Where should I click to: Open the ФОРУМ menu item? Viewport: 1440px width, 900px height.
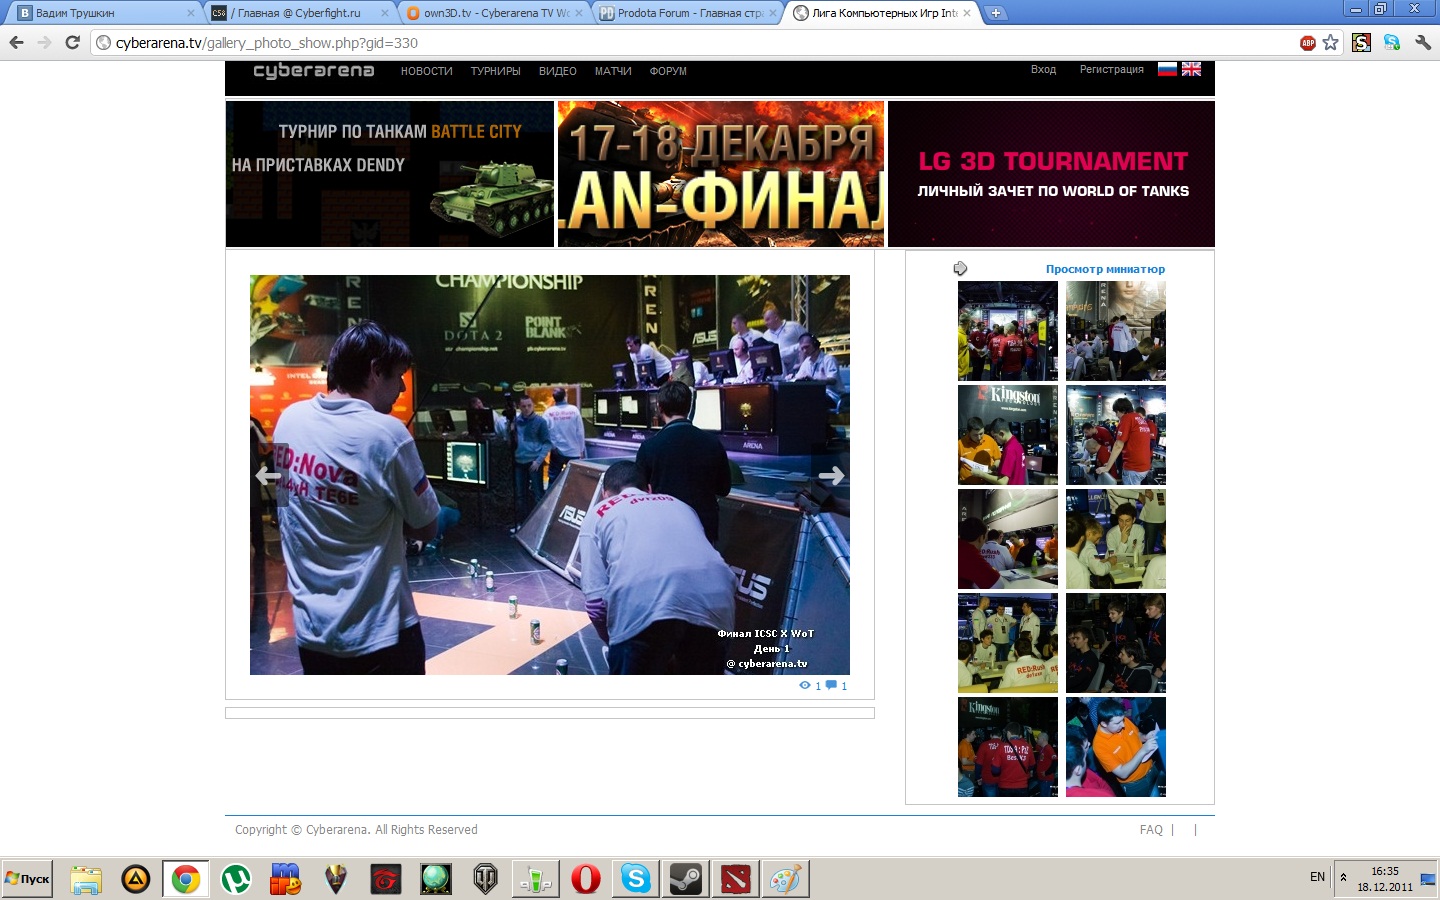pos(668,71)
